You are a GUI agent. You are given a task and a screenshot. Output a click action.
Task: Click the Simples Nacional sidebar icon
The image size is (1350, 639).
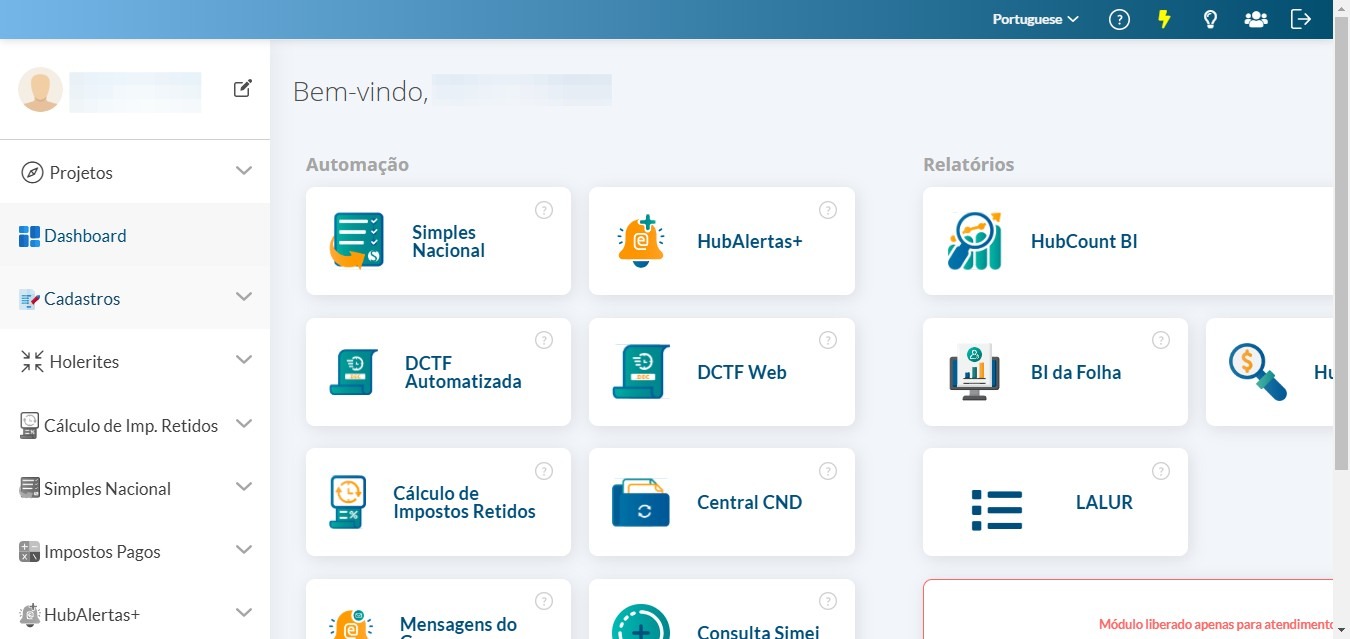[30, 488]
